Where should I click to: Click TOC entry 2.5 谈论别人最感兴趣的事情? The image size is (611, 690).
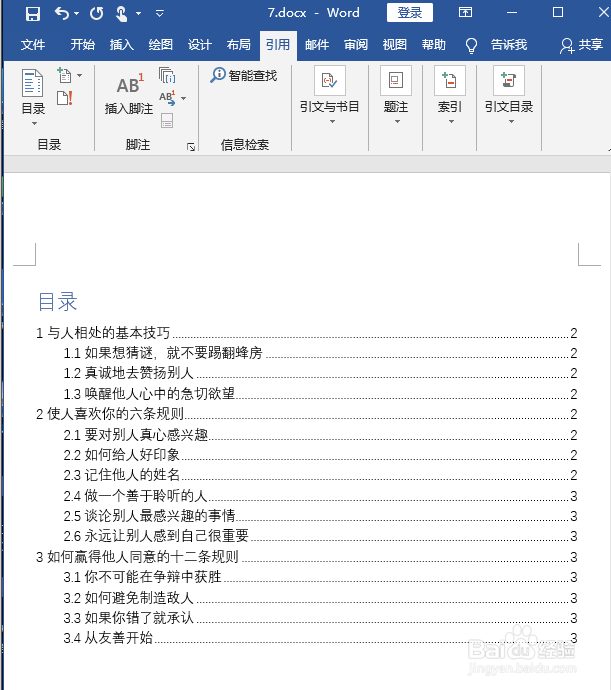[x=320, y=516]
